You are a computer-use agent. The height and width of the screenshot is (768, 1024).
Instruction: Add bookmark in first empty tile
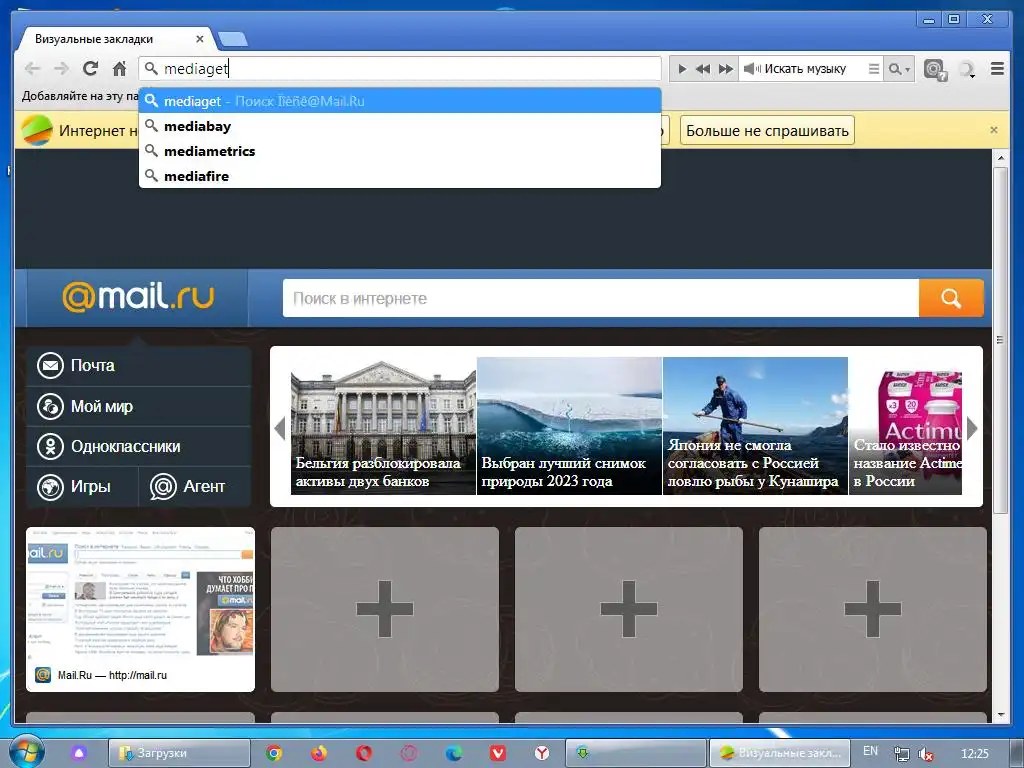[385, 609]
